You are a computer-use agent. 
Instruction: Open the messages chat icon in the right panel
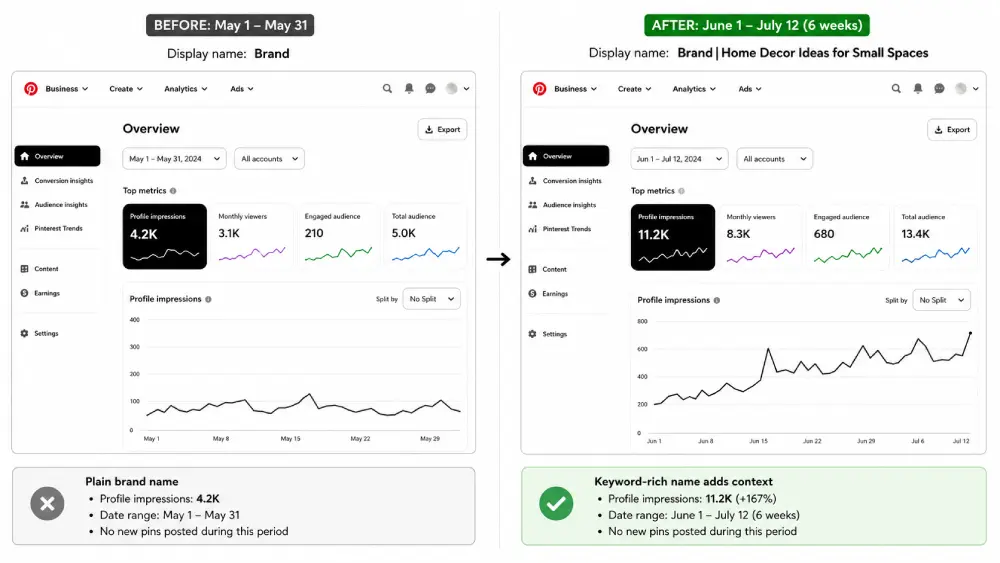click(939, 89)
